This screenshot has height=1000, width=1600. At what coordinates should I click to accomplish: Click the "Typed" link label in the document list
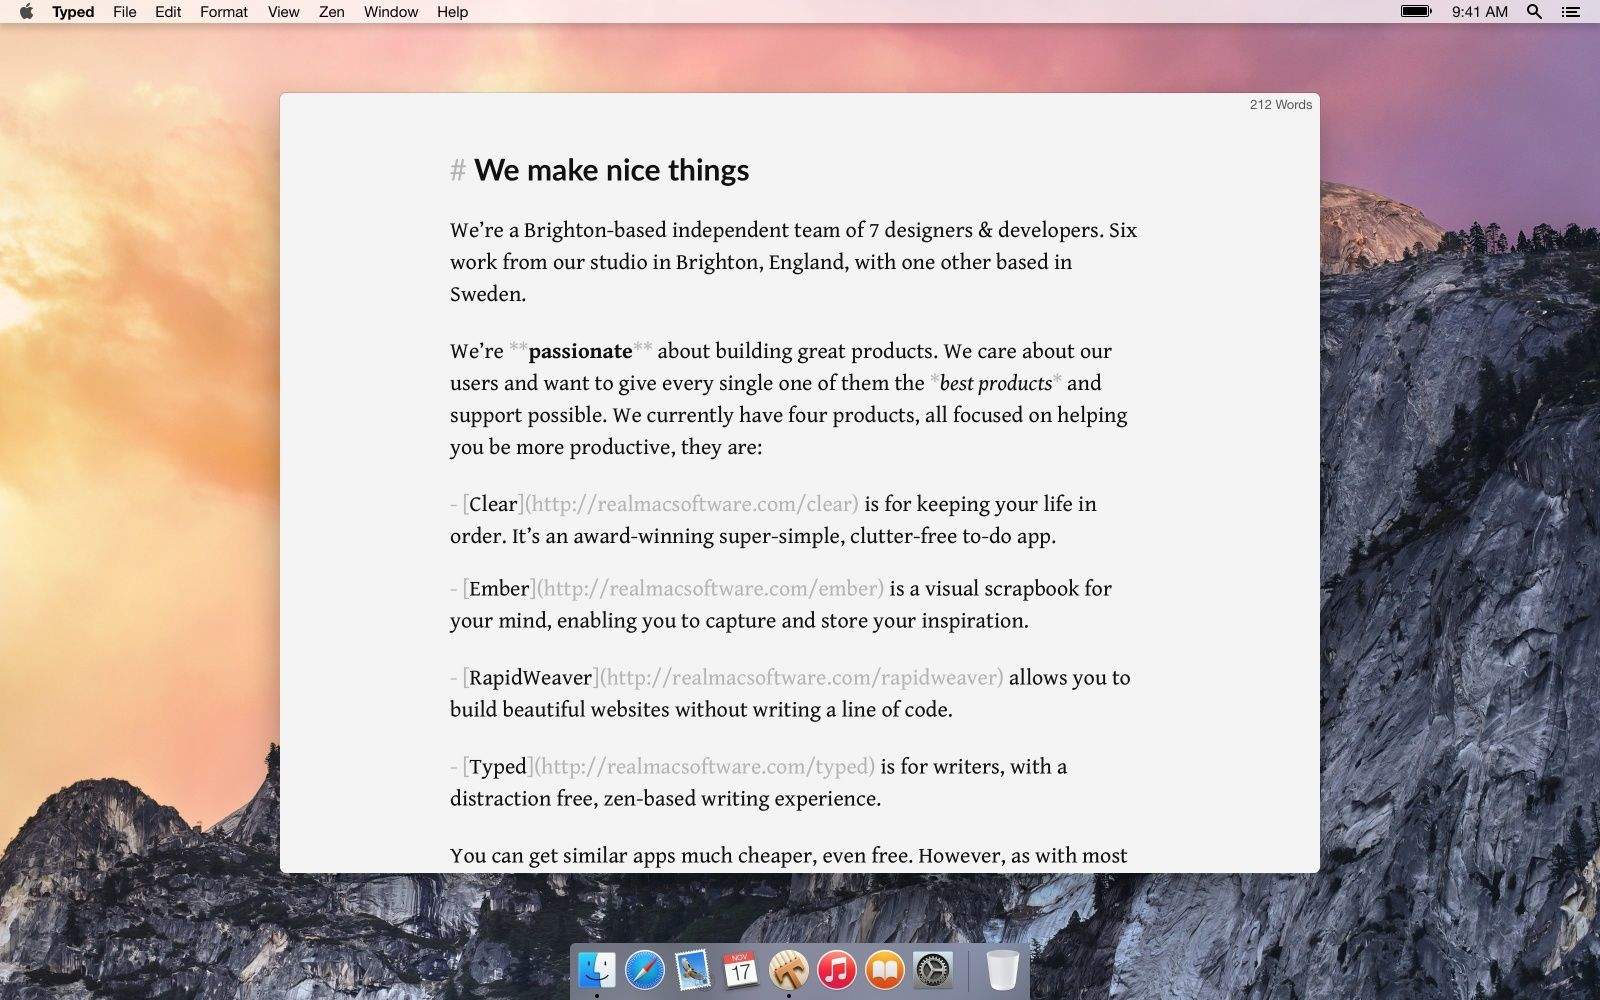[498, 767]
